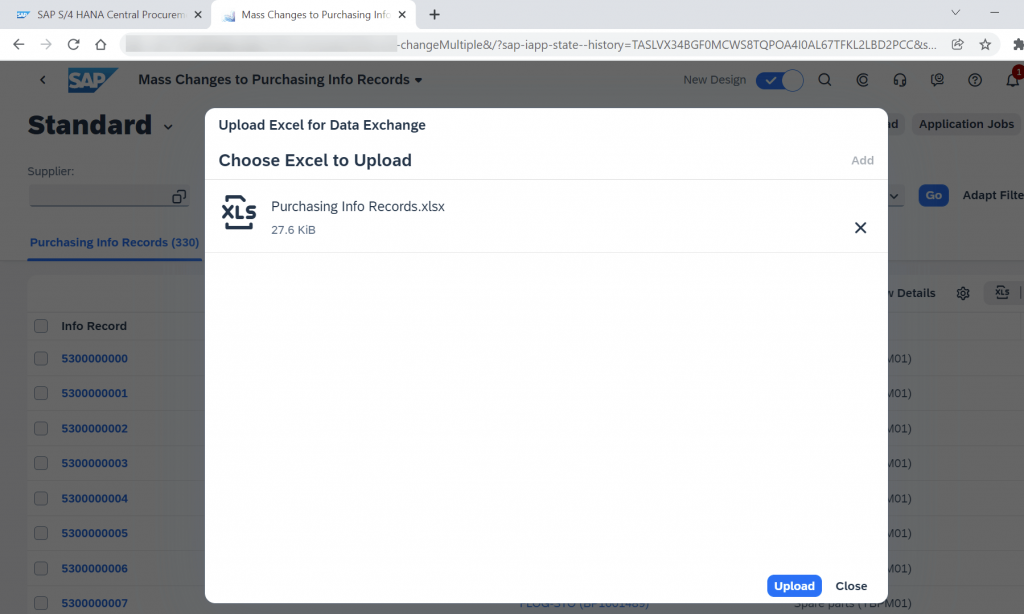Open Adapt Filters
This screenshot has height=614, width=1024.
click(993, 195)
